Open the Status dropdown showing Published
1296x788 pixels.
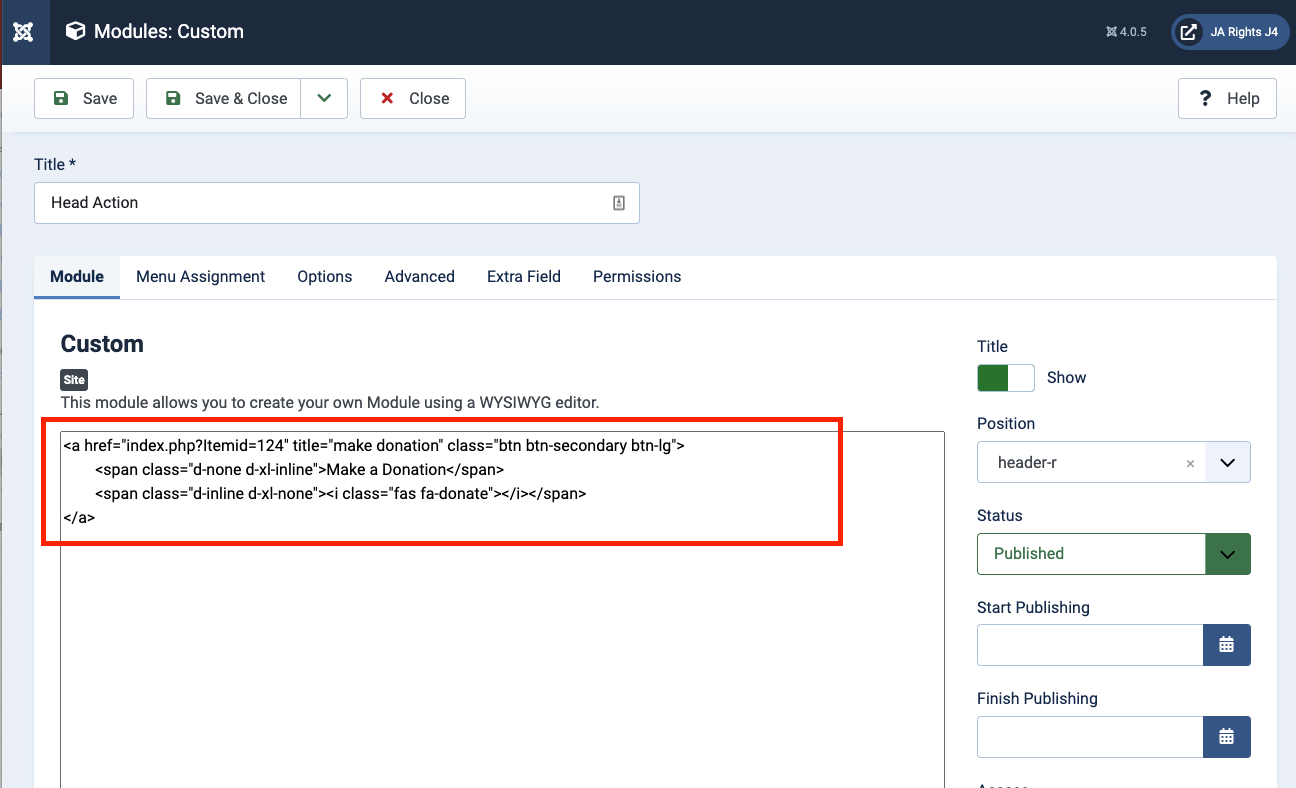pyautogui.click(x=1114, y=554)
